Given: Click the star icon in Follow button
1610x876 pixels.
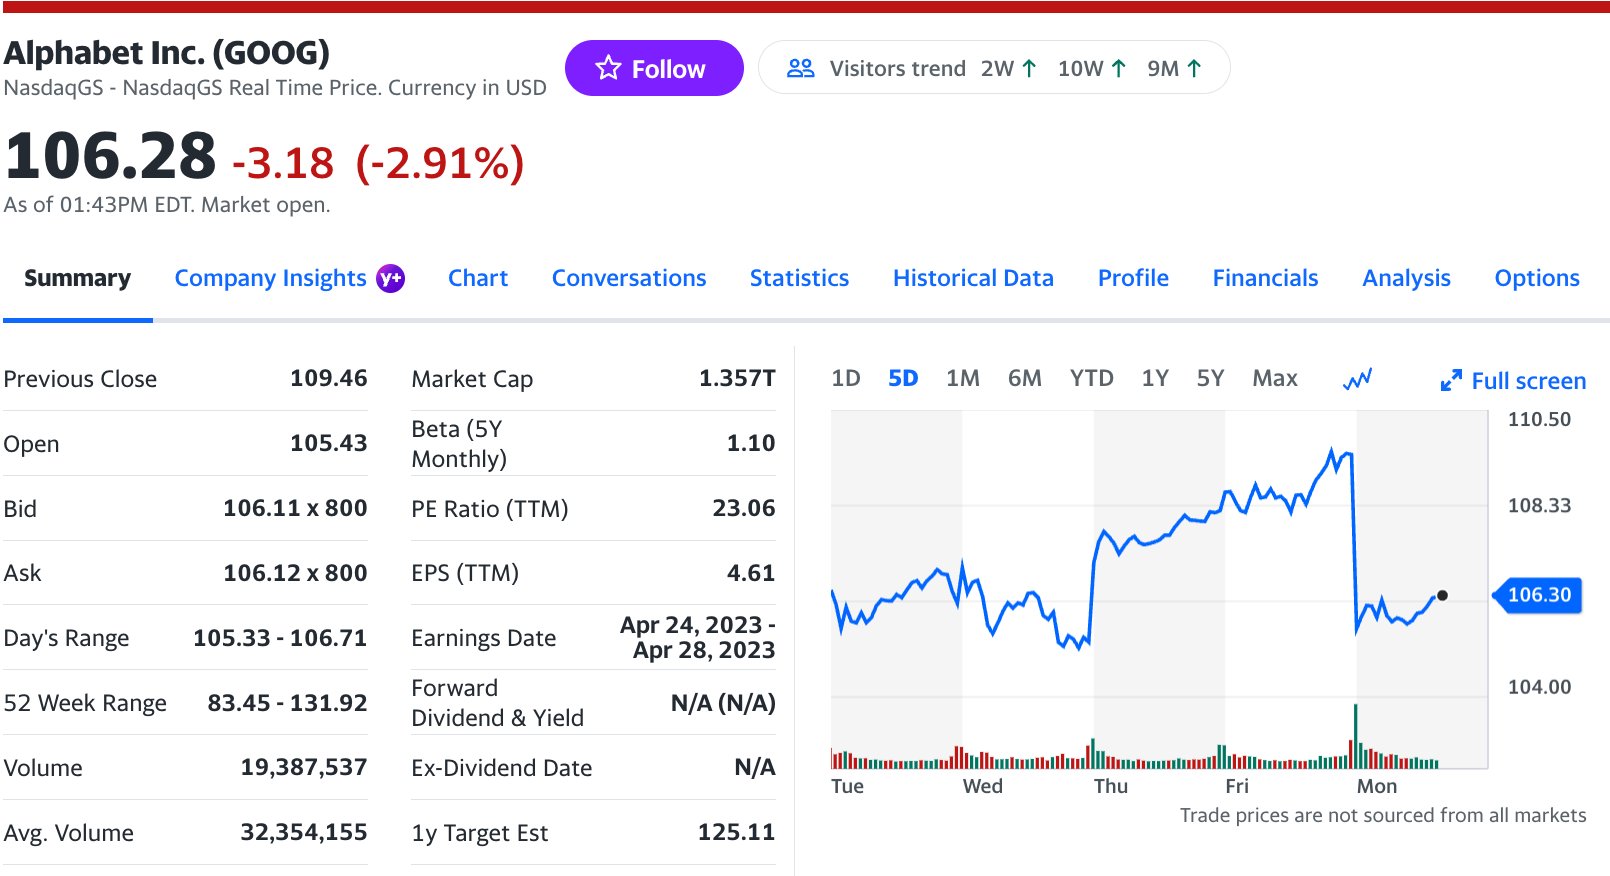Looking at the screenshot, I should tap(608, 68).
